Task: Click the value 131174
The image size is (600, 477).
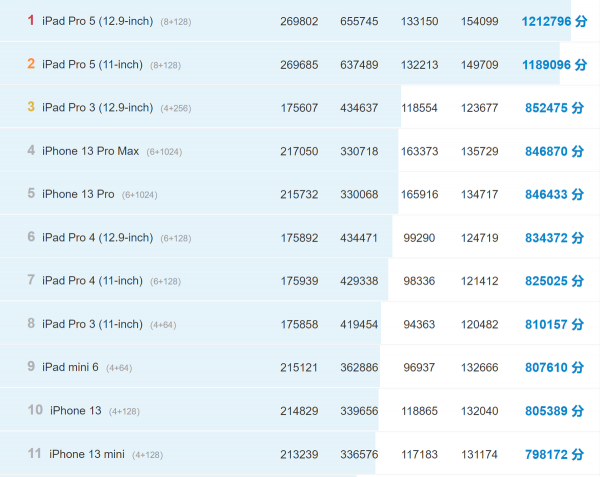Action: coord(479,454)
